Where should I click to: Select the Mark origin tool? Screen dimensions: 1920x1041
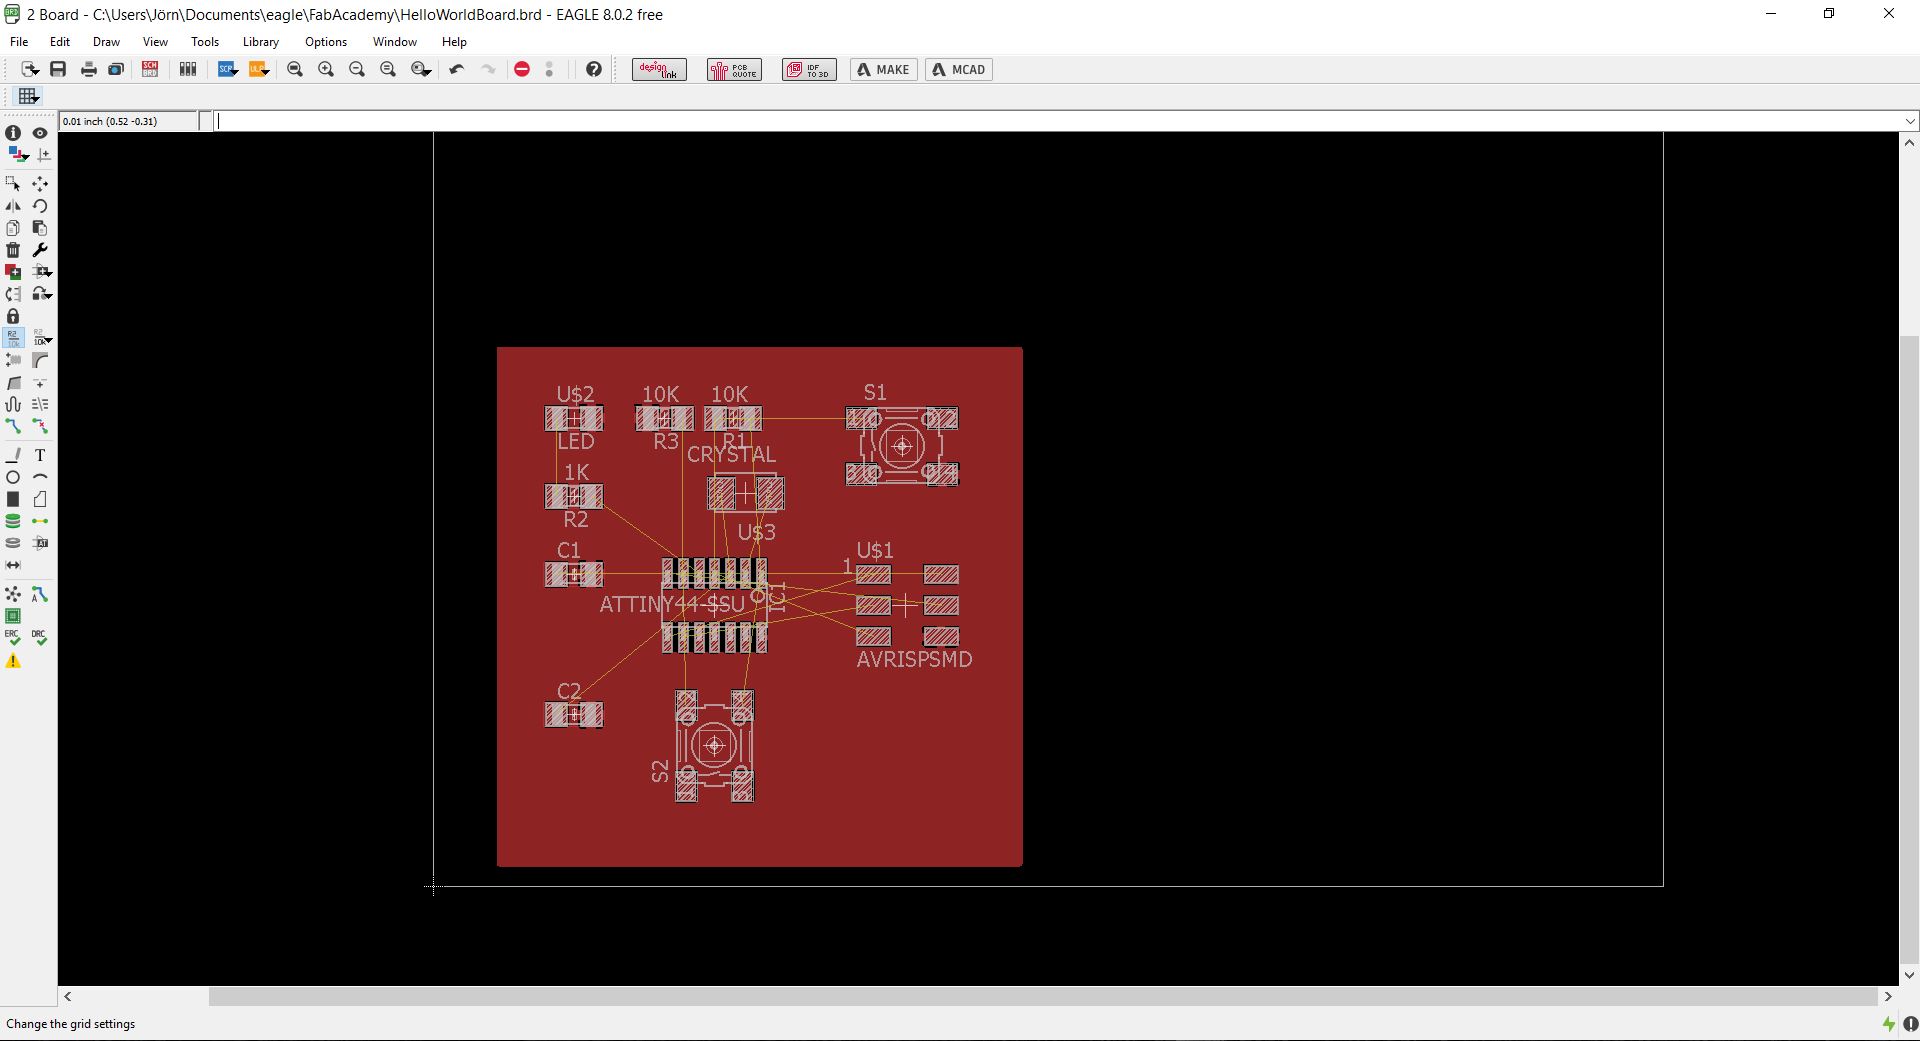click(43, 155)
